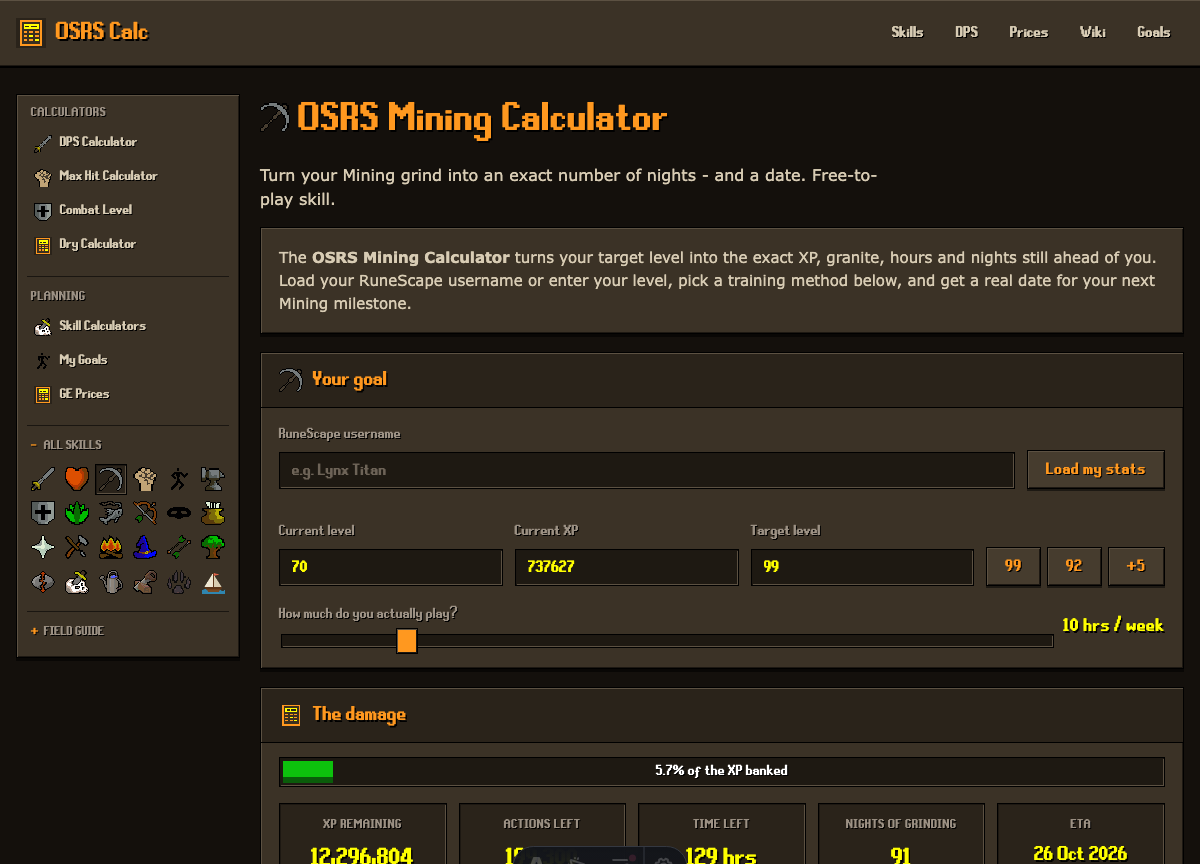1200x864 pixels.
Task: Click the 'Your goal' section heading
Action: coord(349,379)
